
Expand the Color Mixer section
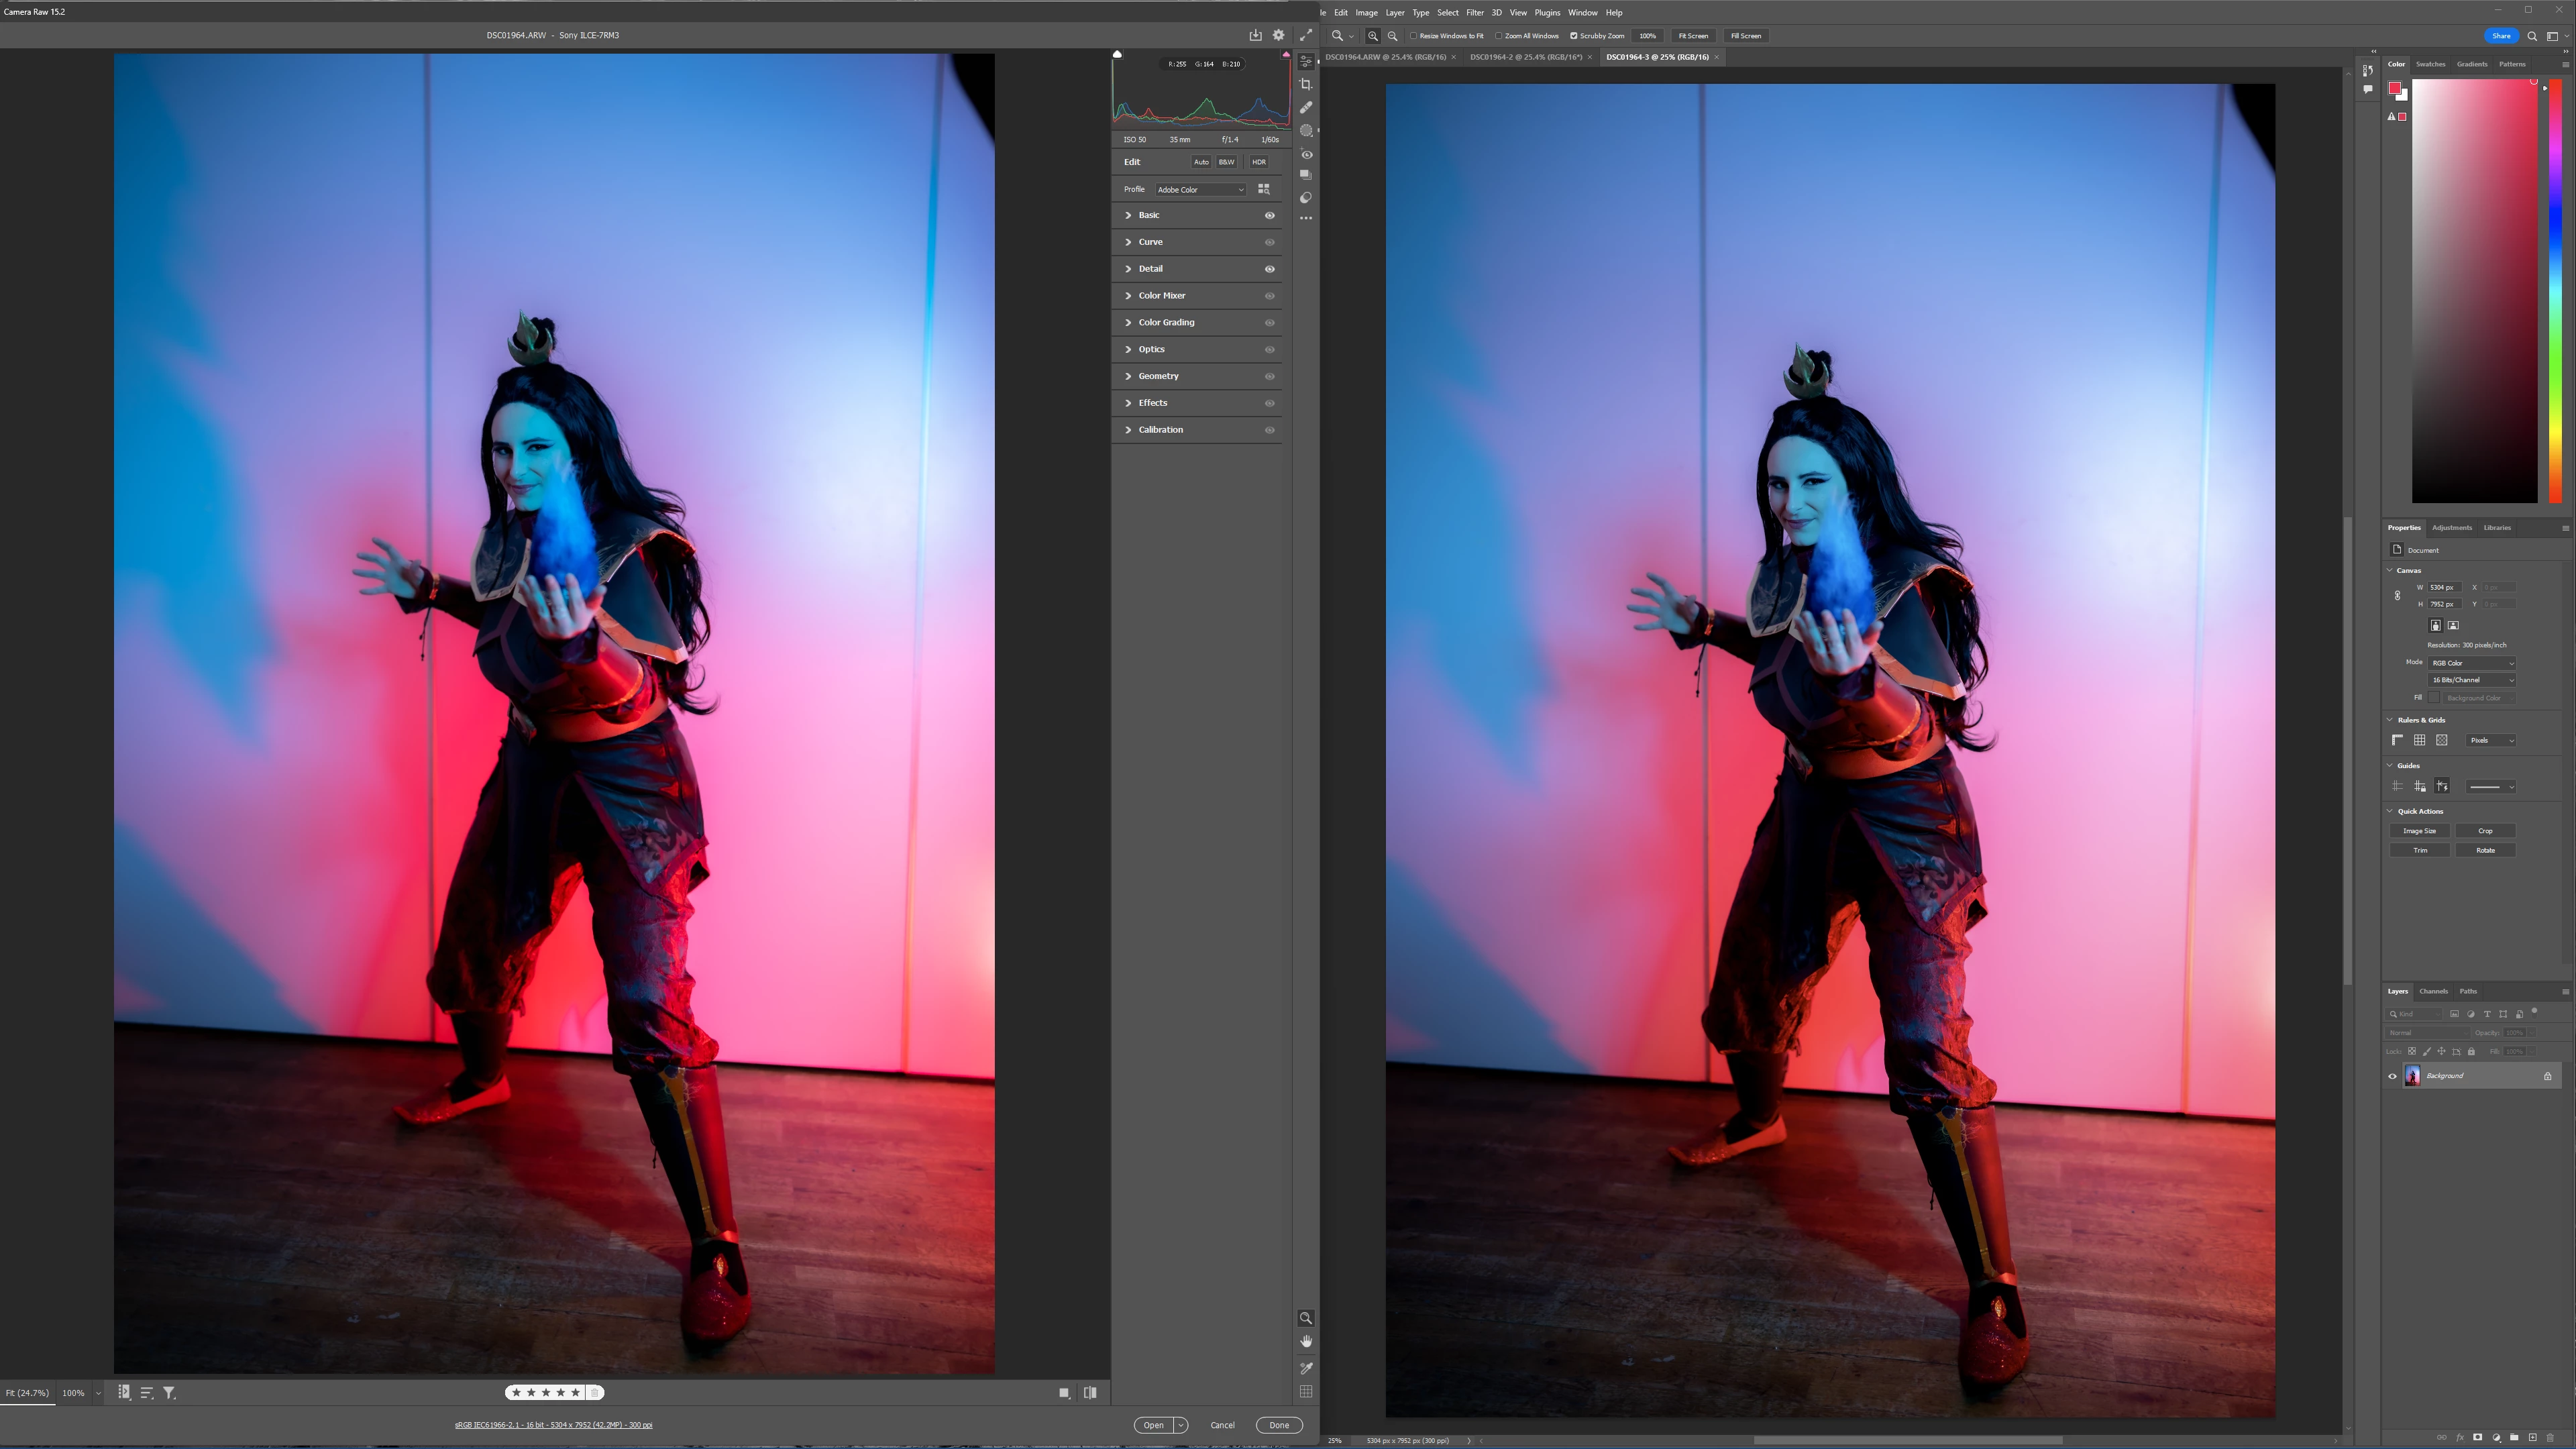pyautogui.click(x=1161, y=295)
